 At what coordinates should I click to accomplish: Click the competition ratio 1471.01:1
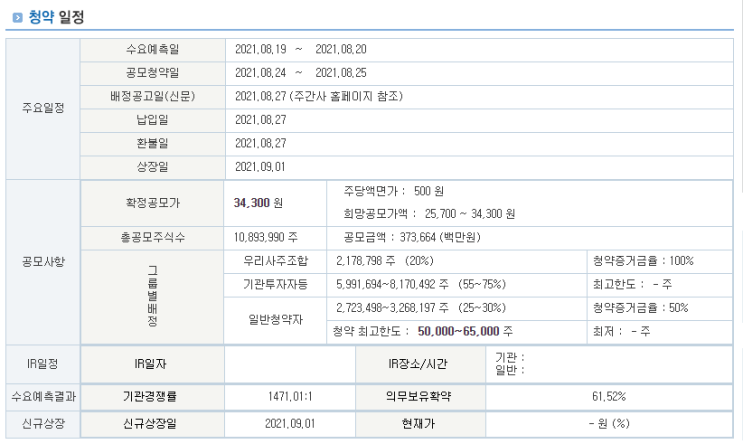tap(290, 397)
